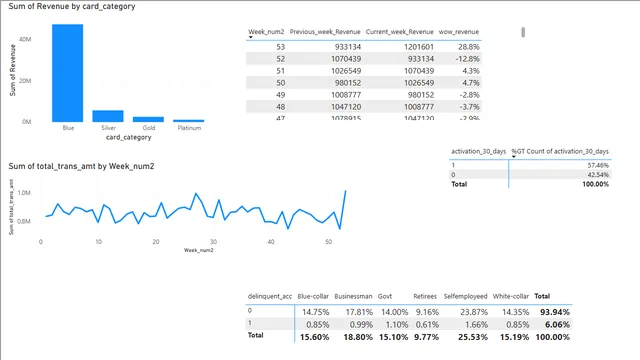
Task: Click the card_category axis title
Action: tap(129, 137)
